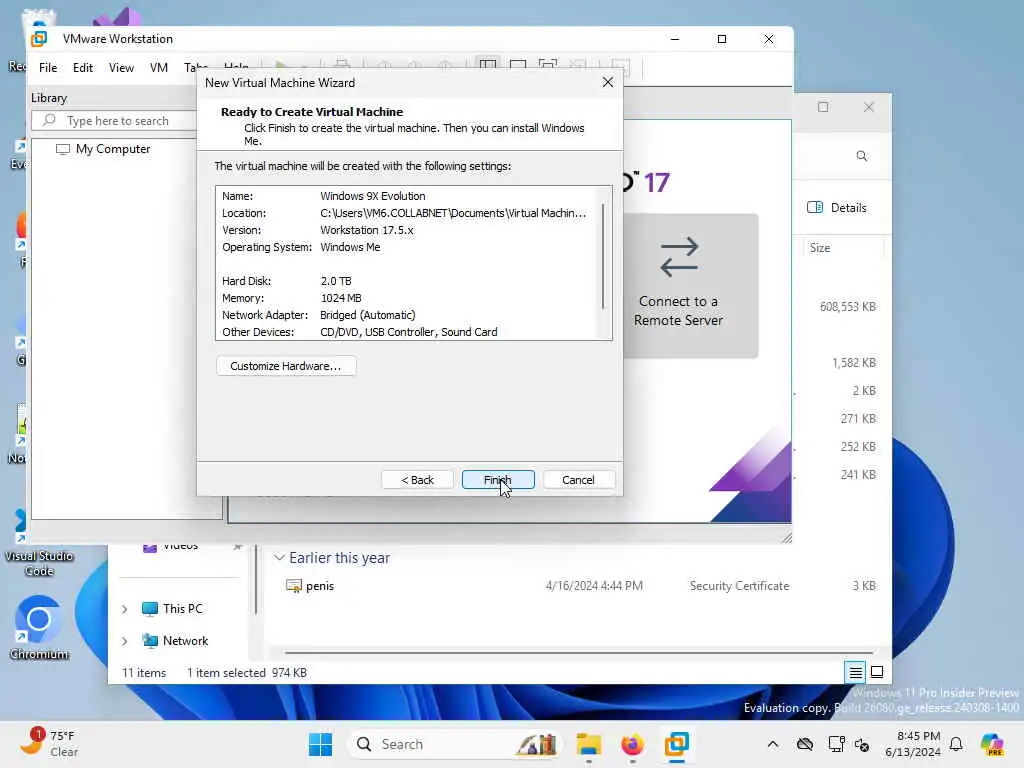
Task: Expand the Network node in Explorer
Action: tap(125, 641)
